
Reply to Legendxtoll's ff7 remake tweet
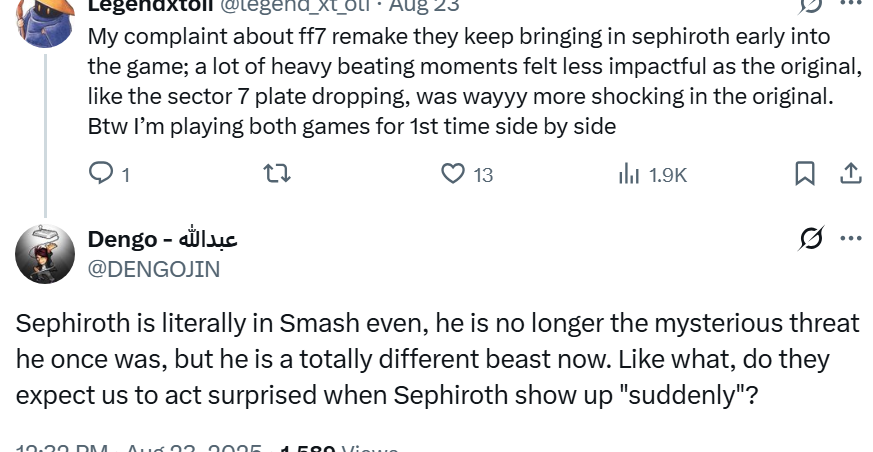(x=102, y=174)
